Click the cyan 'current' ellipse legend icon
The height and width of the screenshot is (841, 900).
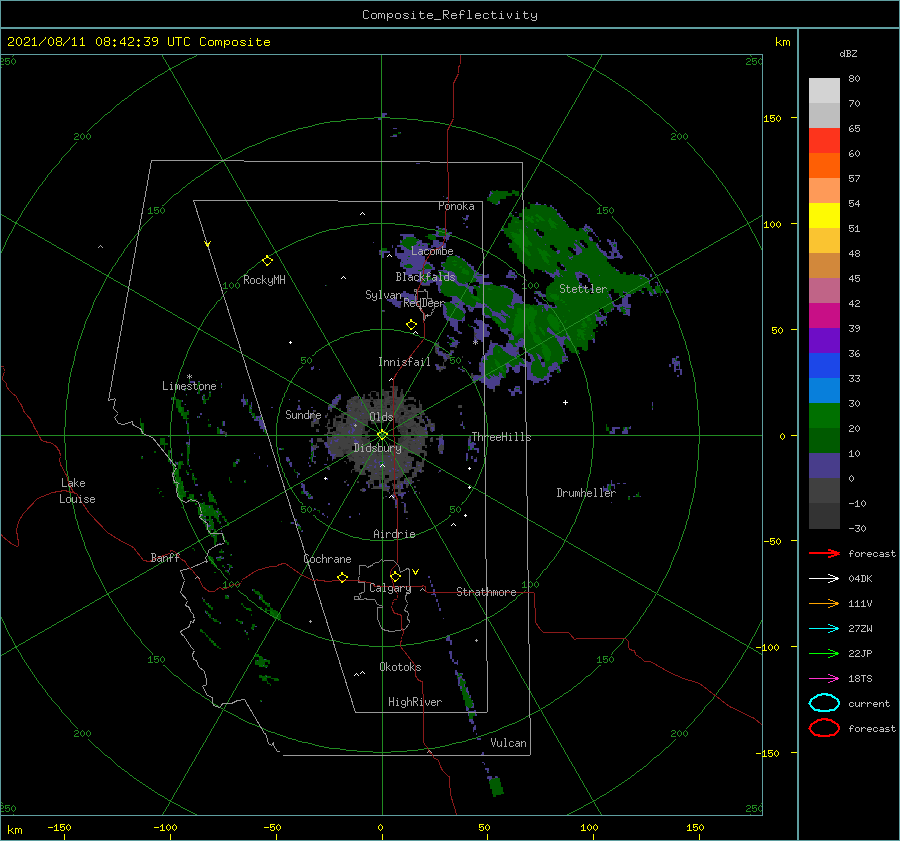click(x=824, y=703)
